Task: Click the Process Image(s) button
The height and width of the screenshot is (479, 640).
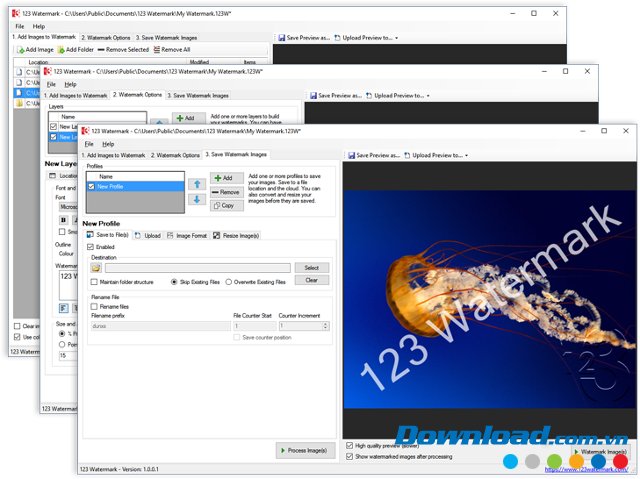Action: point(305,450)
